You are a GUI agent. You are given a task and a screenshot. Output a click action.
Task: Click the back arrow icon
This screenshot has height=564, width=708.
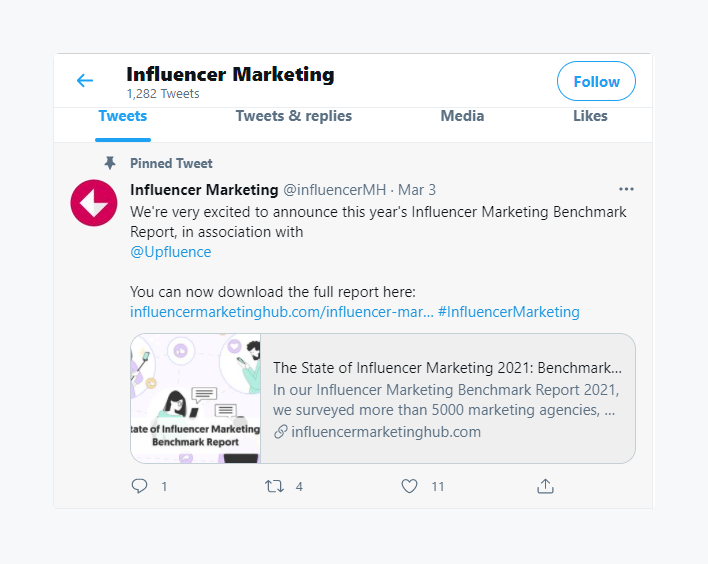coord(85,81)
